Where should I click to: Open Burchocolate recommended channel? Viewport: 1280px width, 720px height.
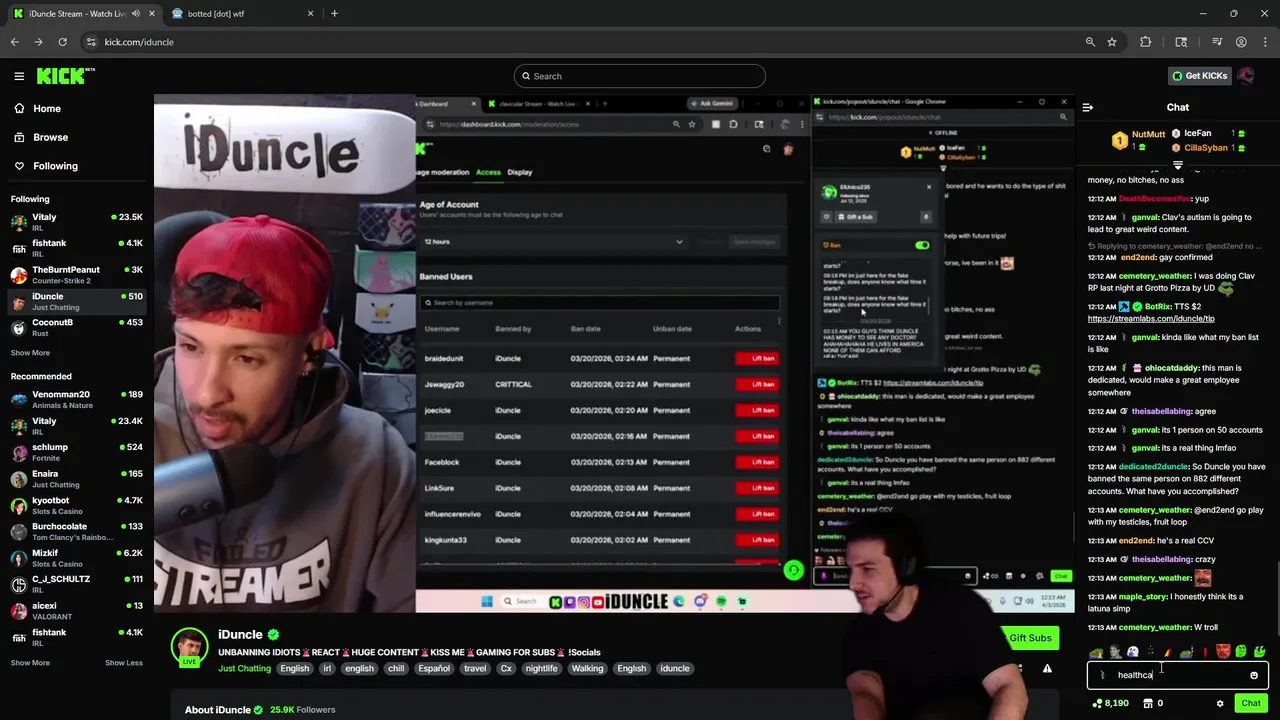[x=77, y=531]
